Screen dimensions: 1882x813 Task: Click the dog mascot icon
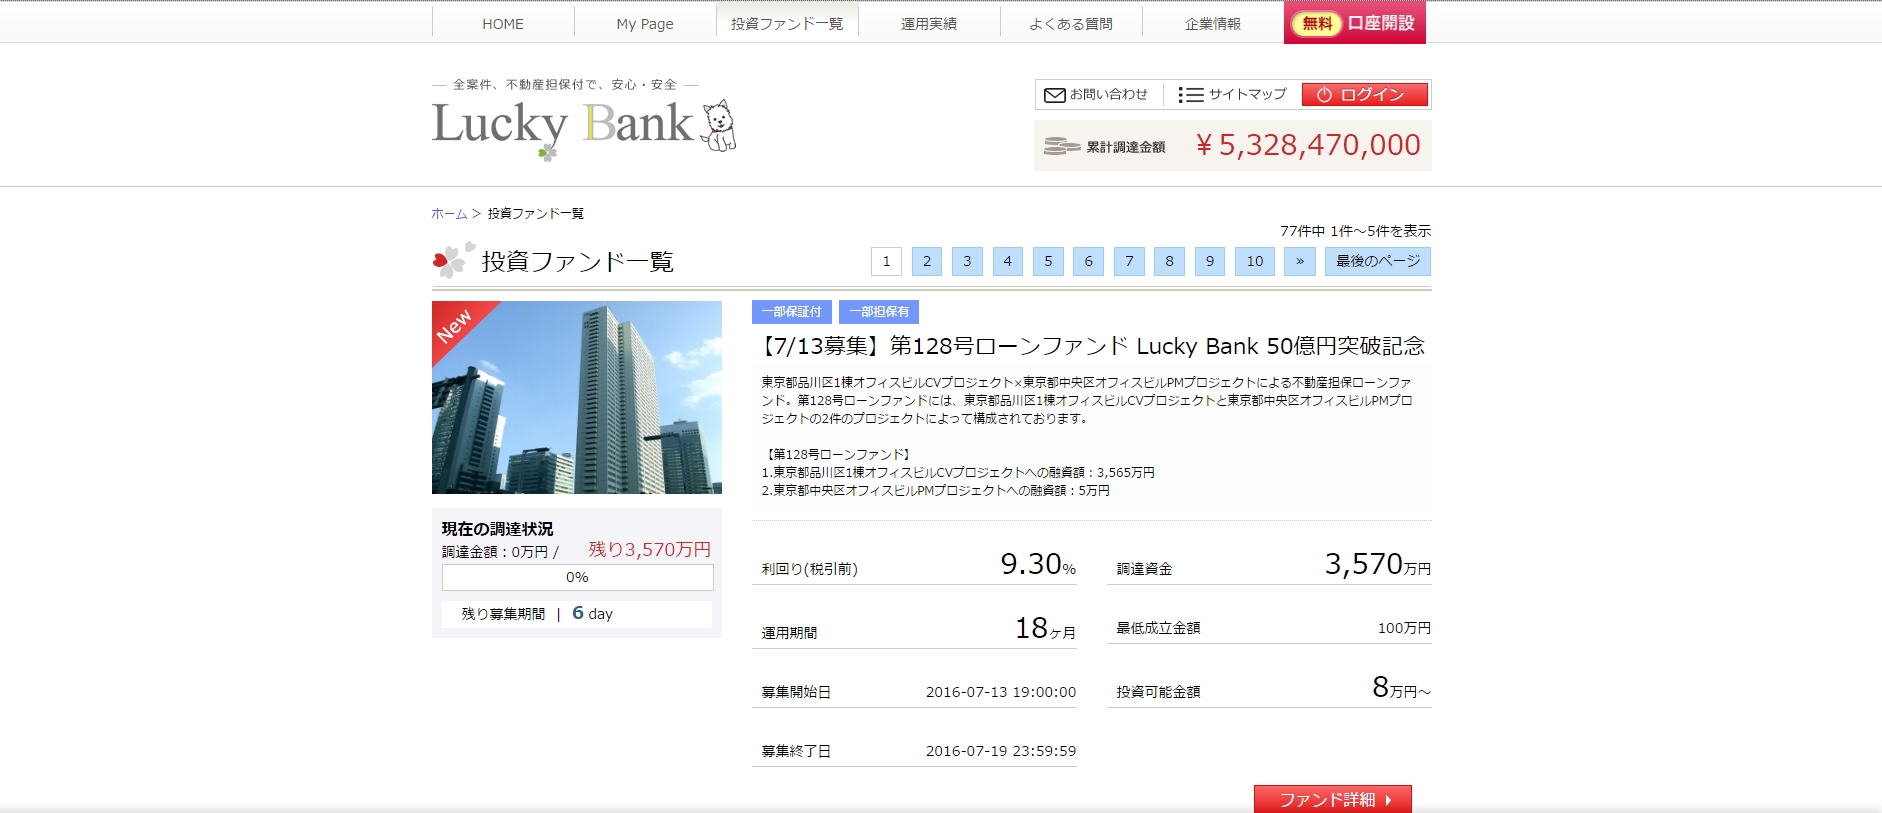[719, 126]
